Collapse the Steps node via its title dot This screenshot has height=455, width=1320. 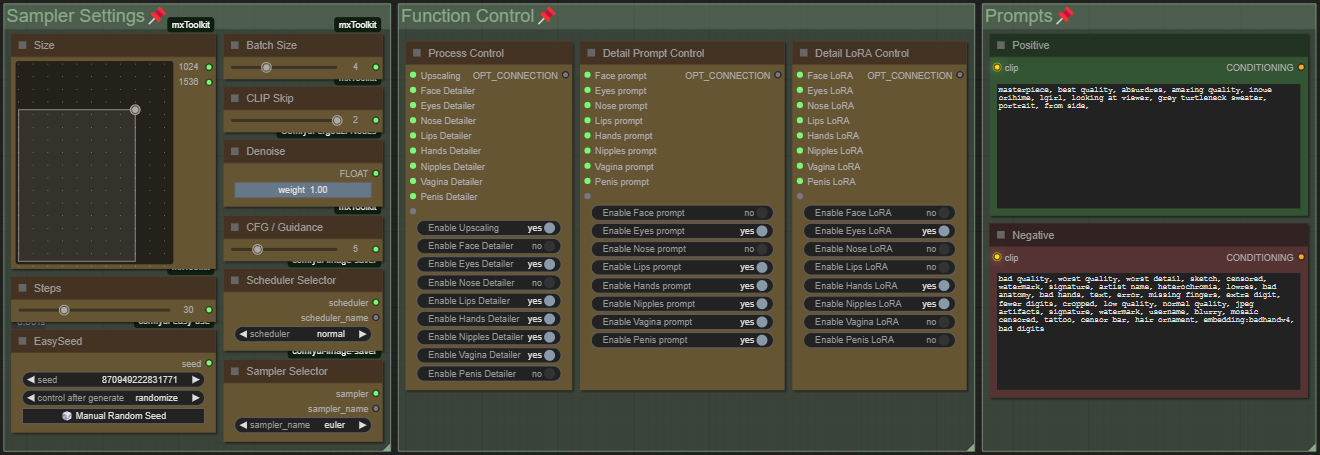pos(22,288)
